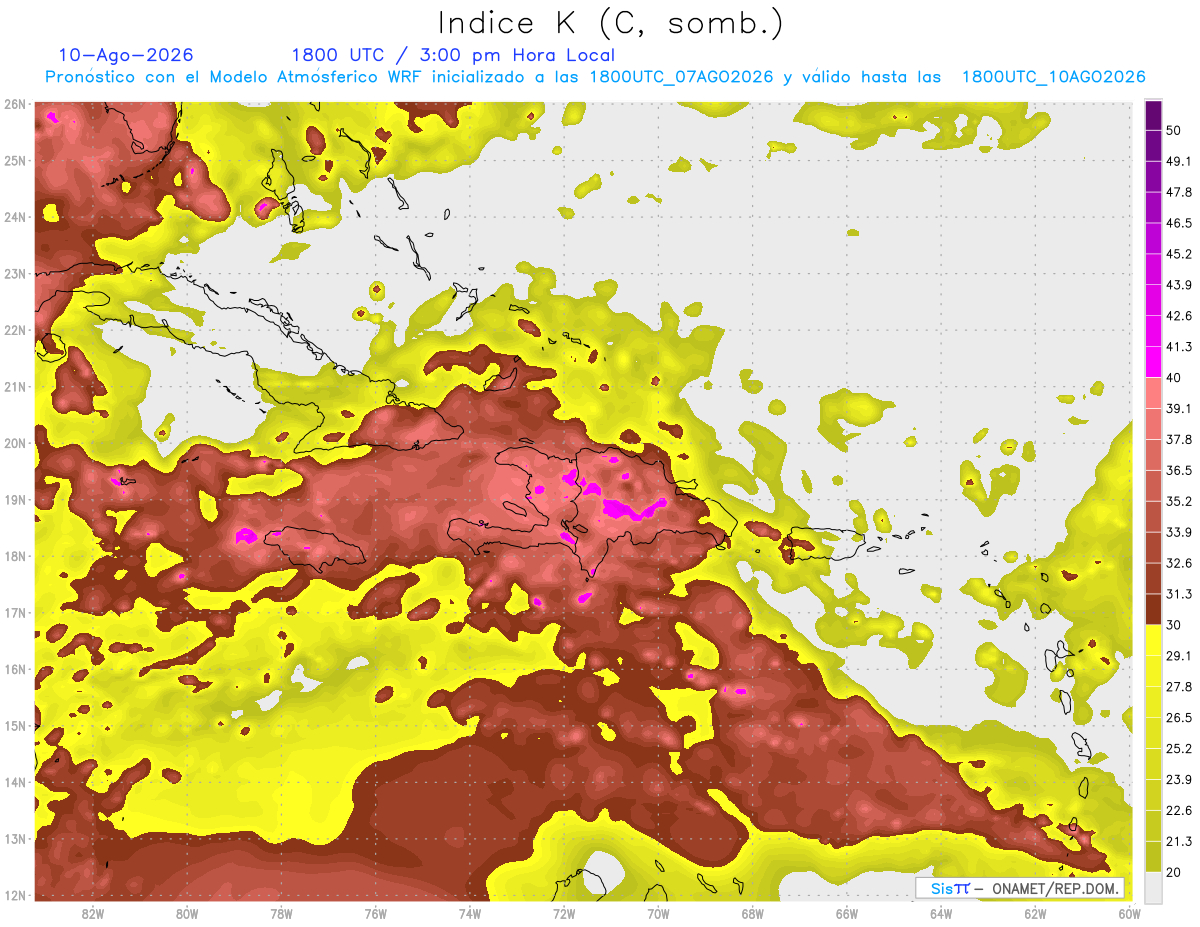Image resolution: width=1200 pixels, height=927 pixels.
Task: Click the longitude label "66W"
Action: click(846, 914)
